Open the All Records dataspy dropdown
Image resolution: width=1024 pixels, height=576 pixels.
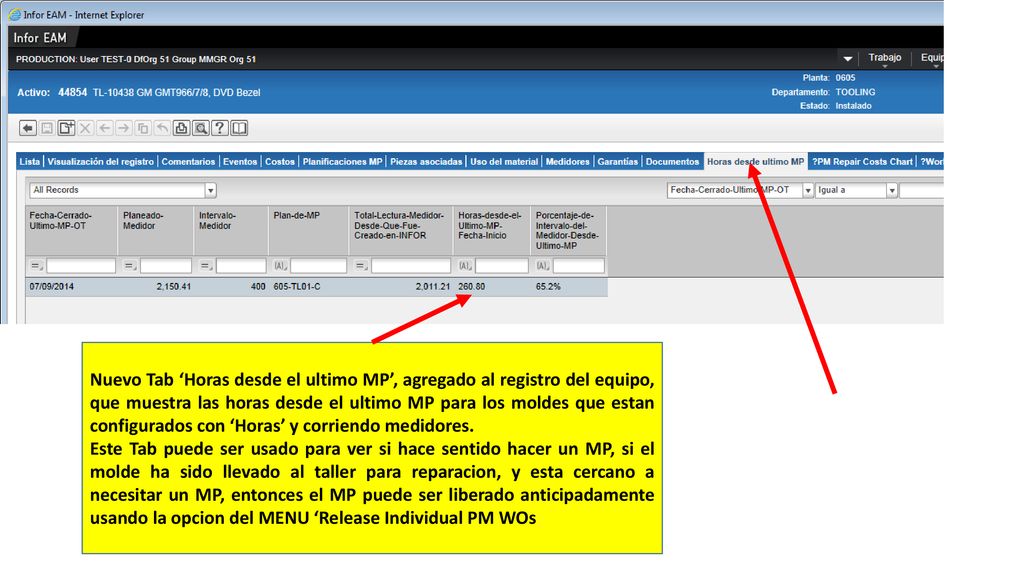tap(210, 190)
